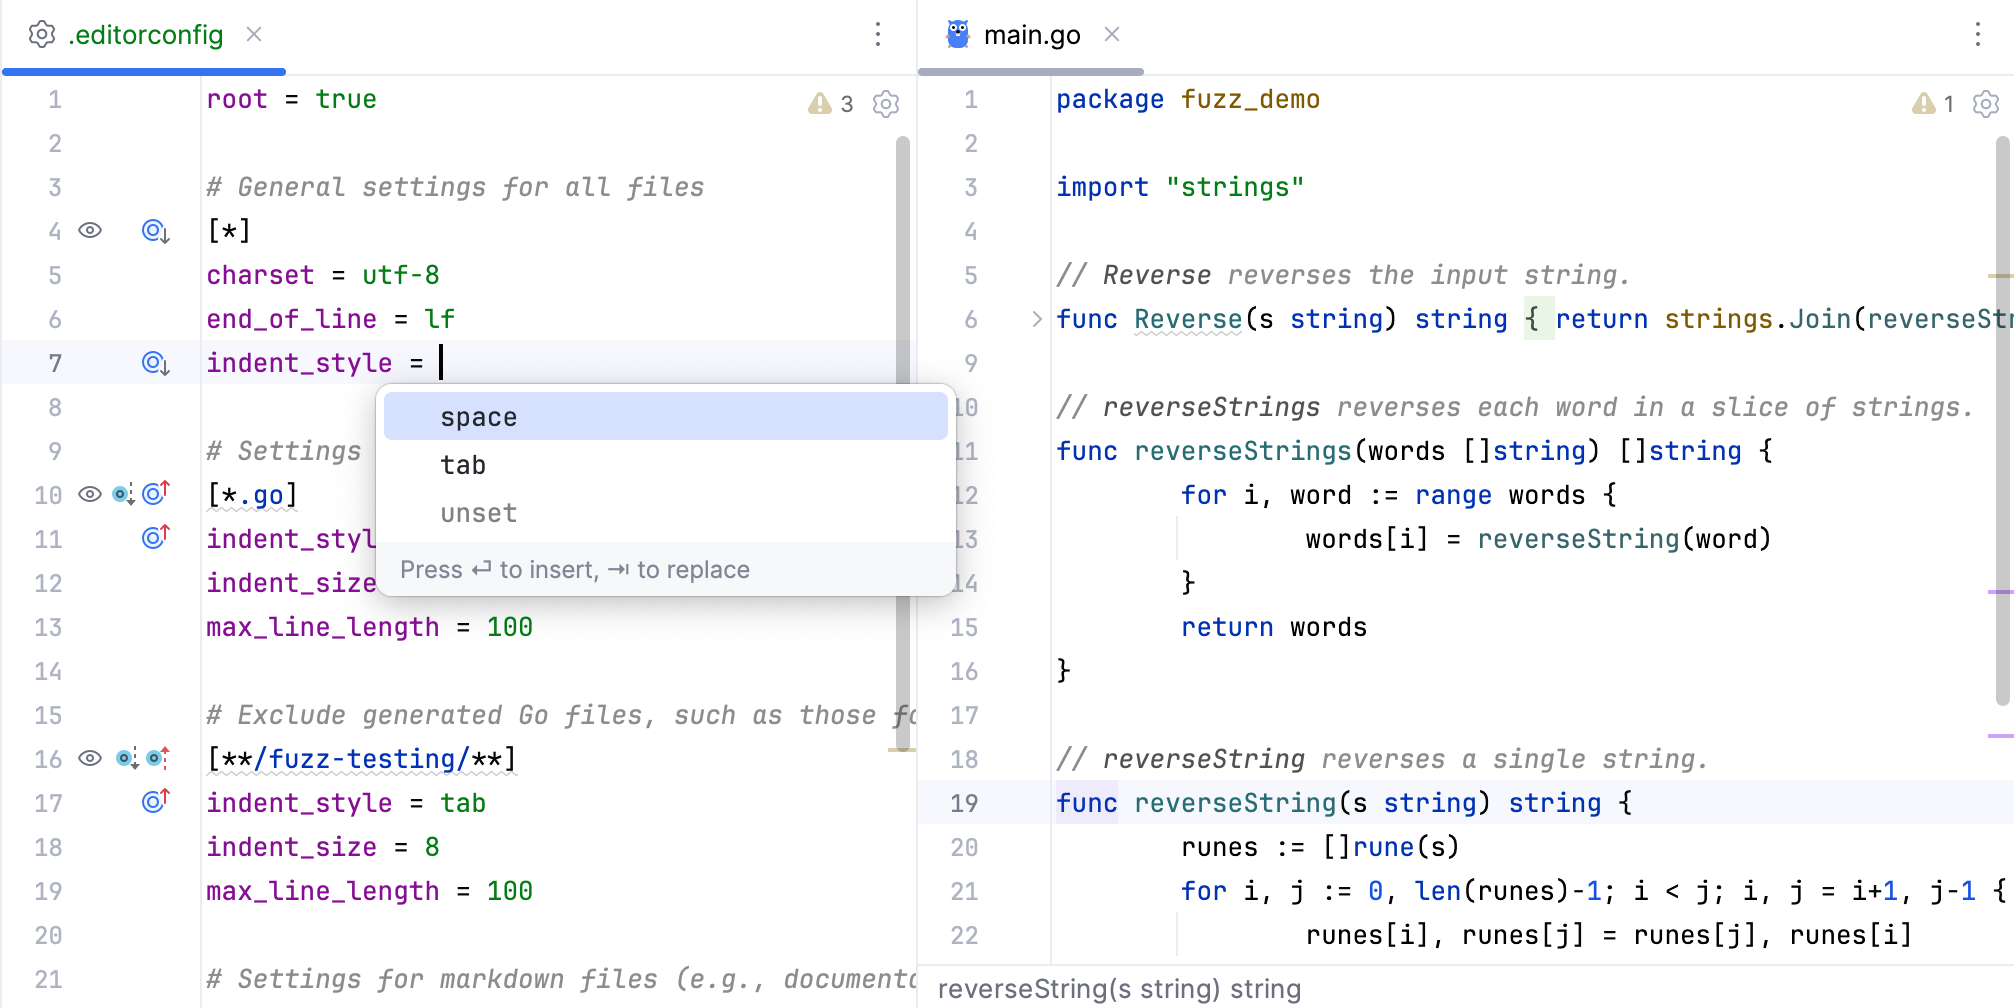The width and height of the screenshot is (2014, 1008).
Task: Click the underlined [**/fuzz-testing/**] pattern
Action: [360, 758]
